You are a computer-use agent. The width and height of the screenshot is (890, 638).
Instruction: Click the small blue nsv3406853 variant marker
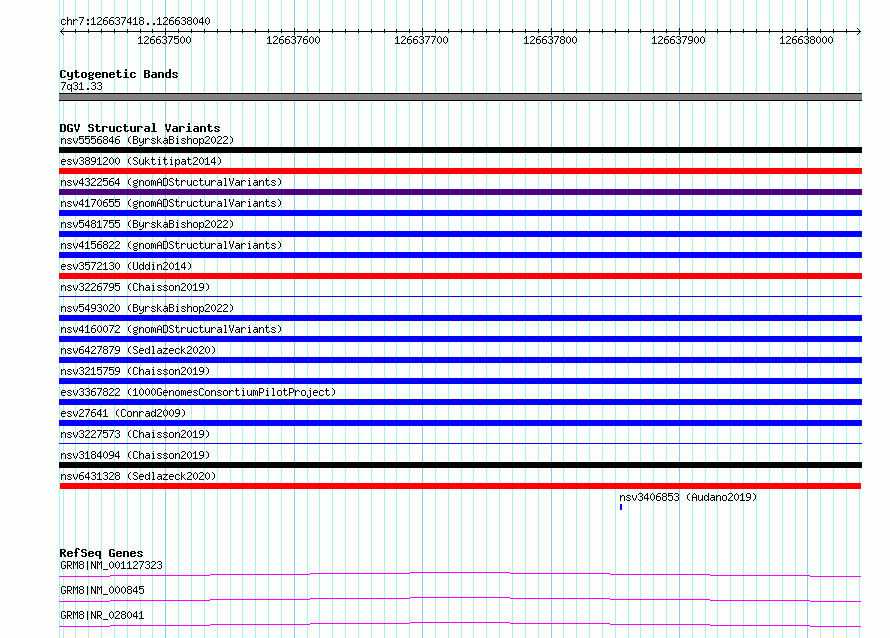tap(621, 507)
